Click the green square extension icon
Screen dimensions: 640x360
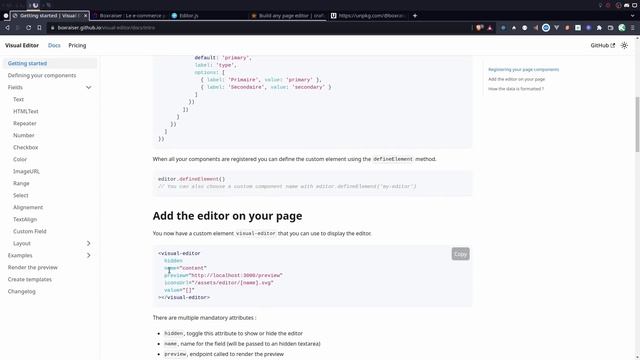click(x=578, y=28)
